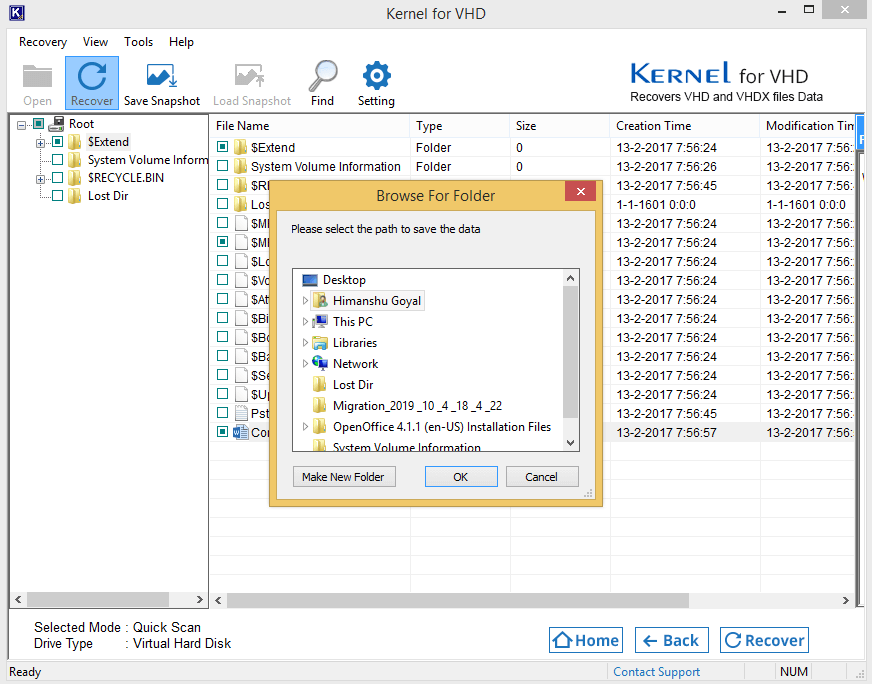
Task: Select the This PC icon in folder tree
Action: point(320,322)
